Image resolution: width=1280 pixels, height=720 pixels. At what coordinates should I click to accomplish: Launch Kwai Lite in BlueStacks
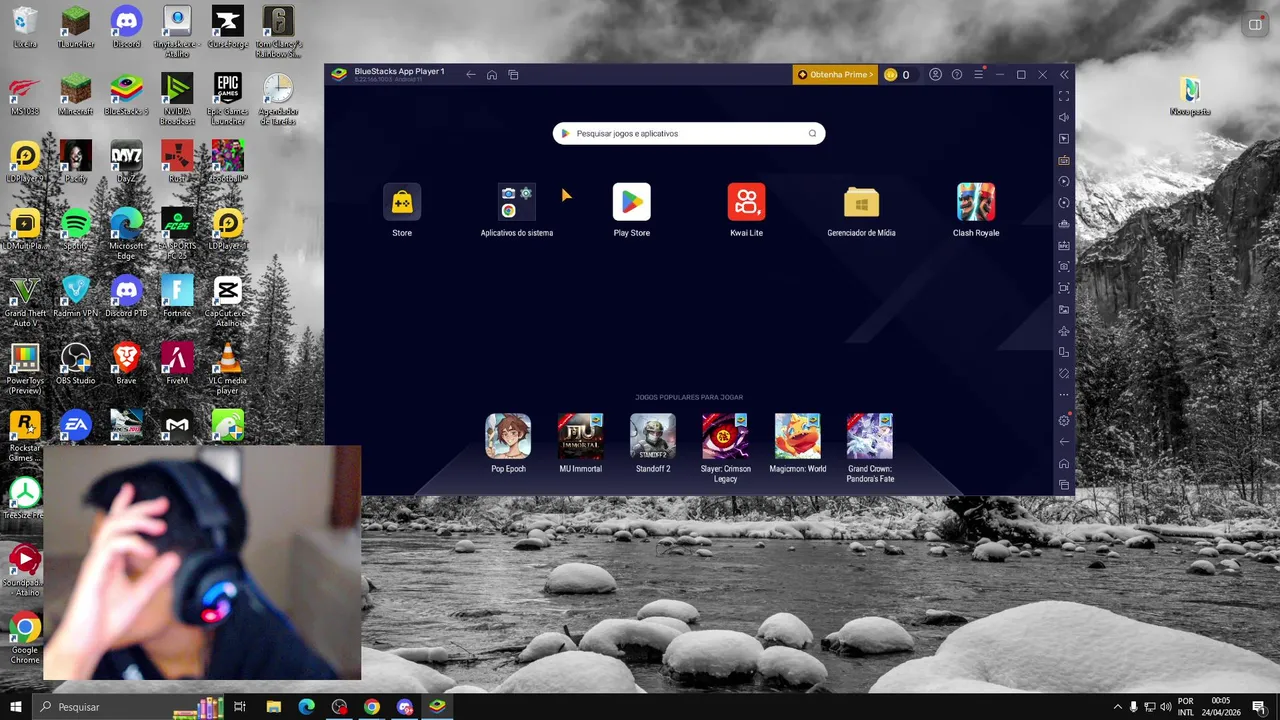(x=746, y=203)
